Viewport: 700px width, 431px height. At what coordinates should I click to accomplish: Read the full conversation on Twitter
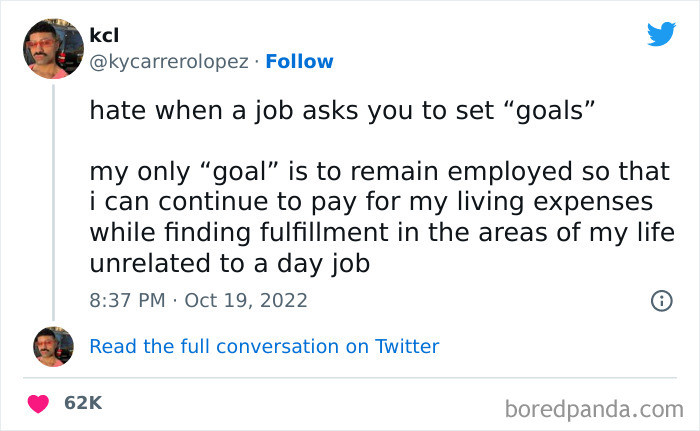click(264, 347)
